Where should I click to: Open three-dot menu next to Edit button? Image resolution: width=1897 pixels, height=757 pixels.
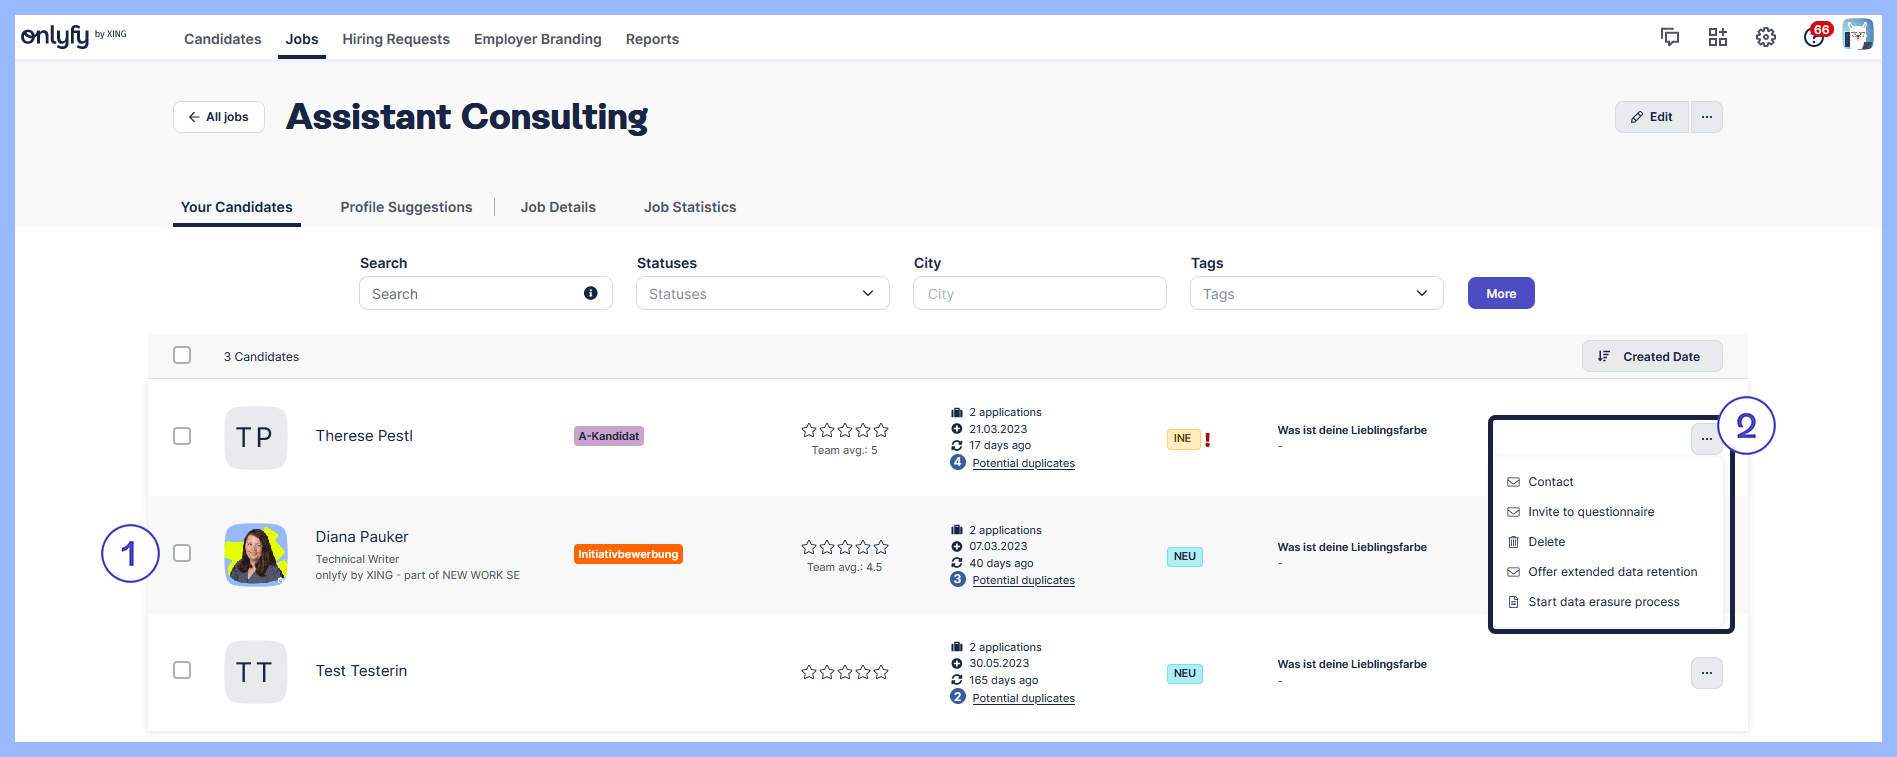coord(1706,117)
